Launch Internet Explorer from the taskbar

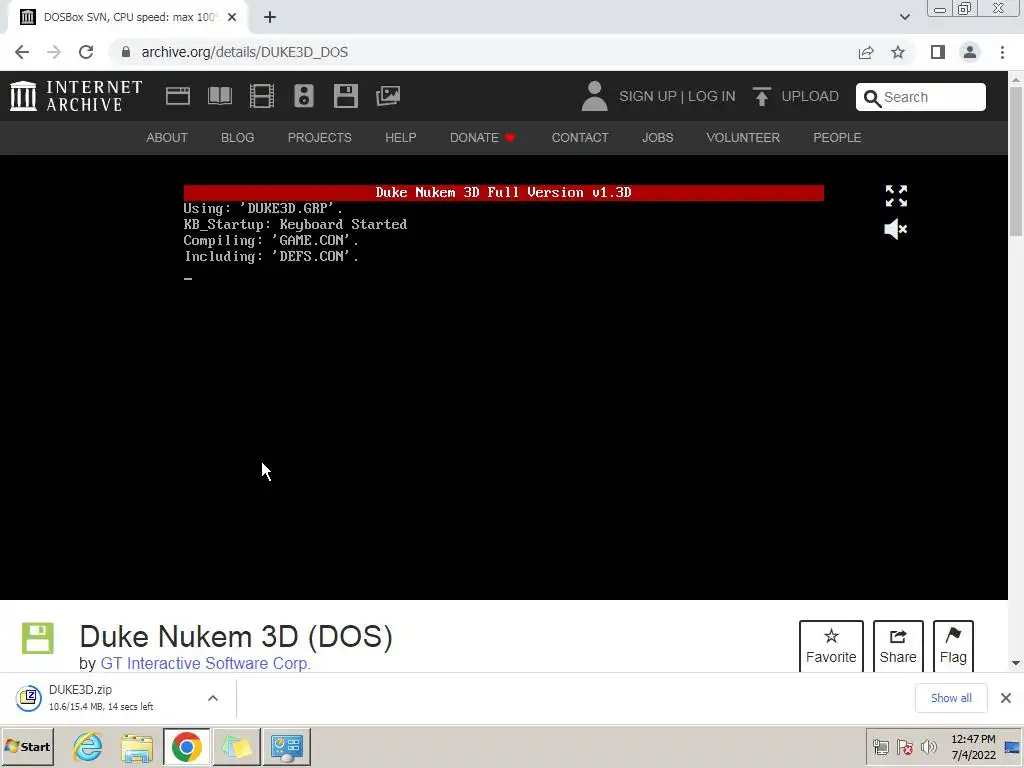88,747
